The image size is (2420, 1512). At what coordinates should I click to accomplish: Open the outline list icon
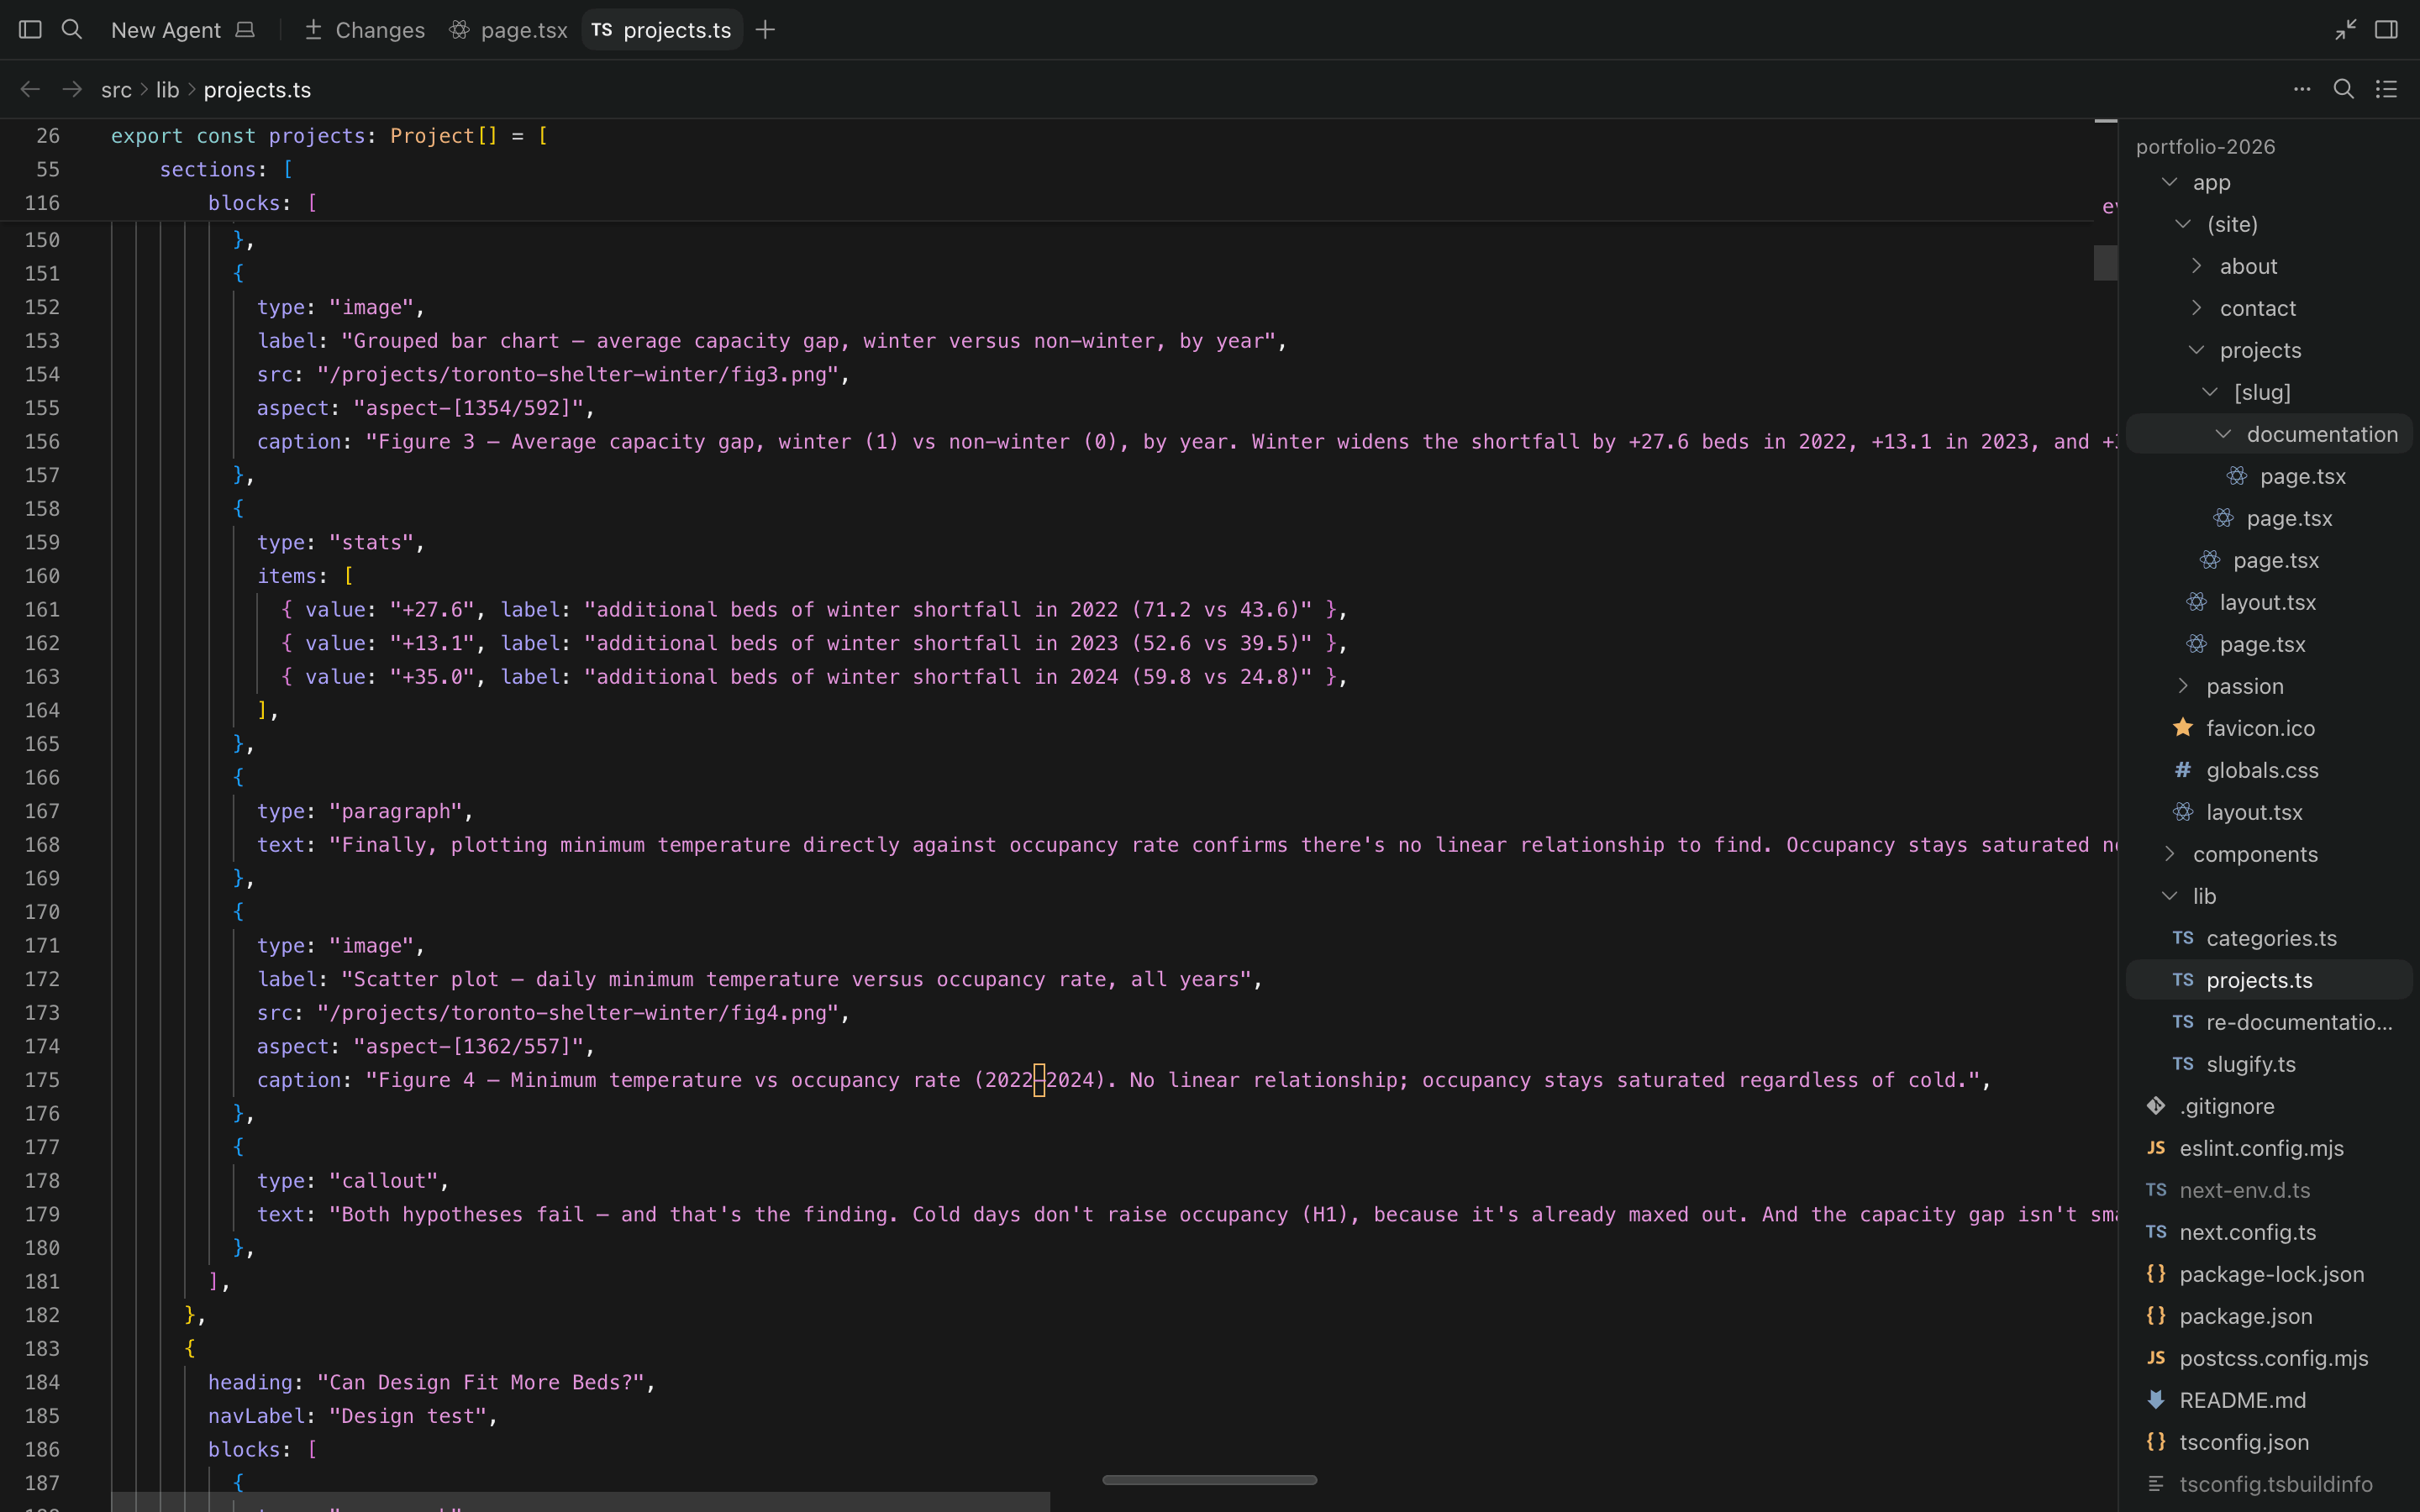coord(2387,89)
